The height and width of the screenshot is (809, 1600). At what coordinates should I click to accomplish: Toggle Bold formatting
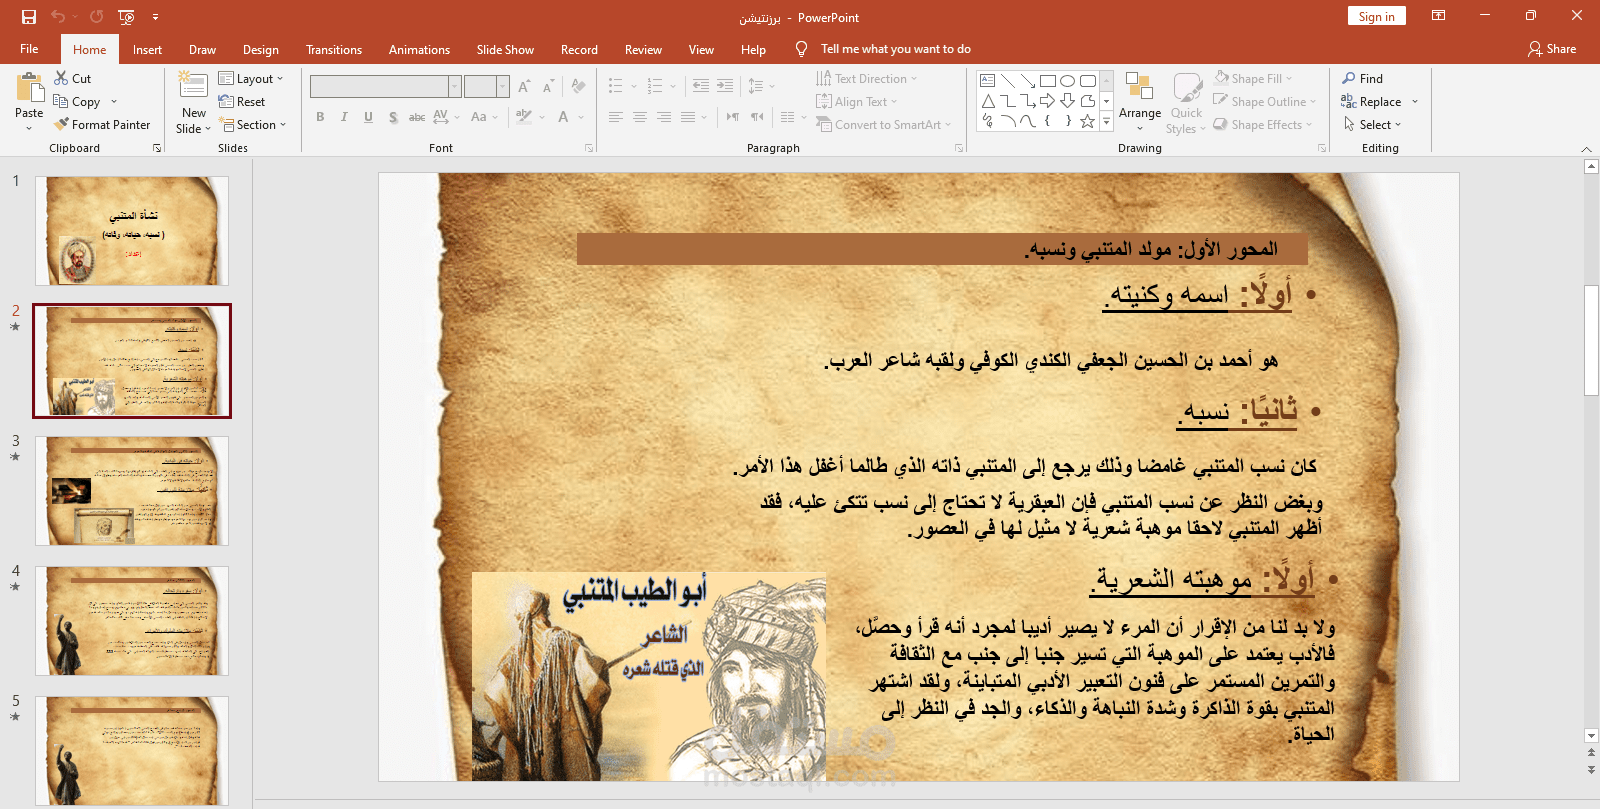tap(320, 117)
